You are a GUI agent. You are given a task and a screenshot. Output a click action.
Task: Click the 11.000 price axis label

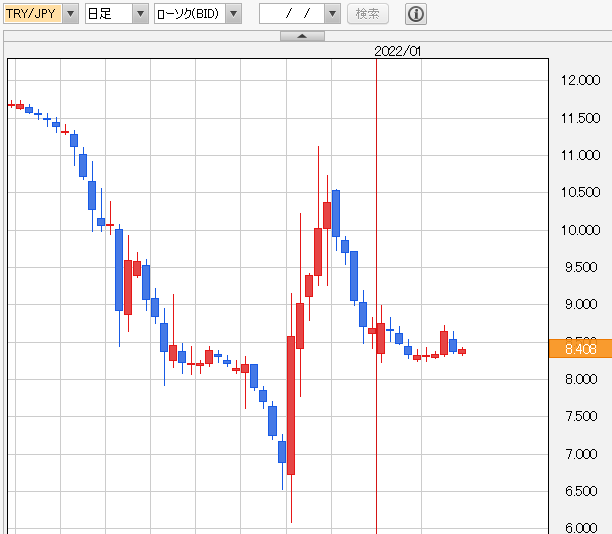coord(580,155)
